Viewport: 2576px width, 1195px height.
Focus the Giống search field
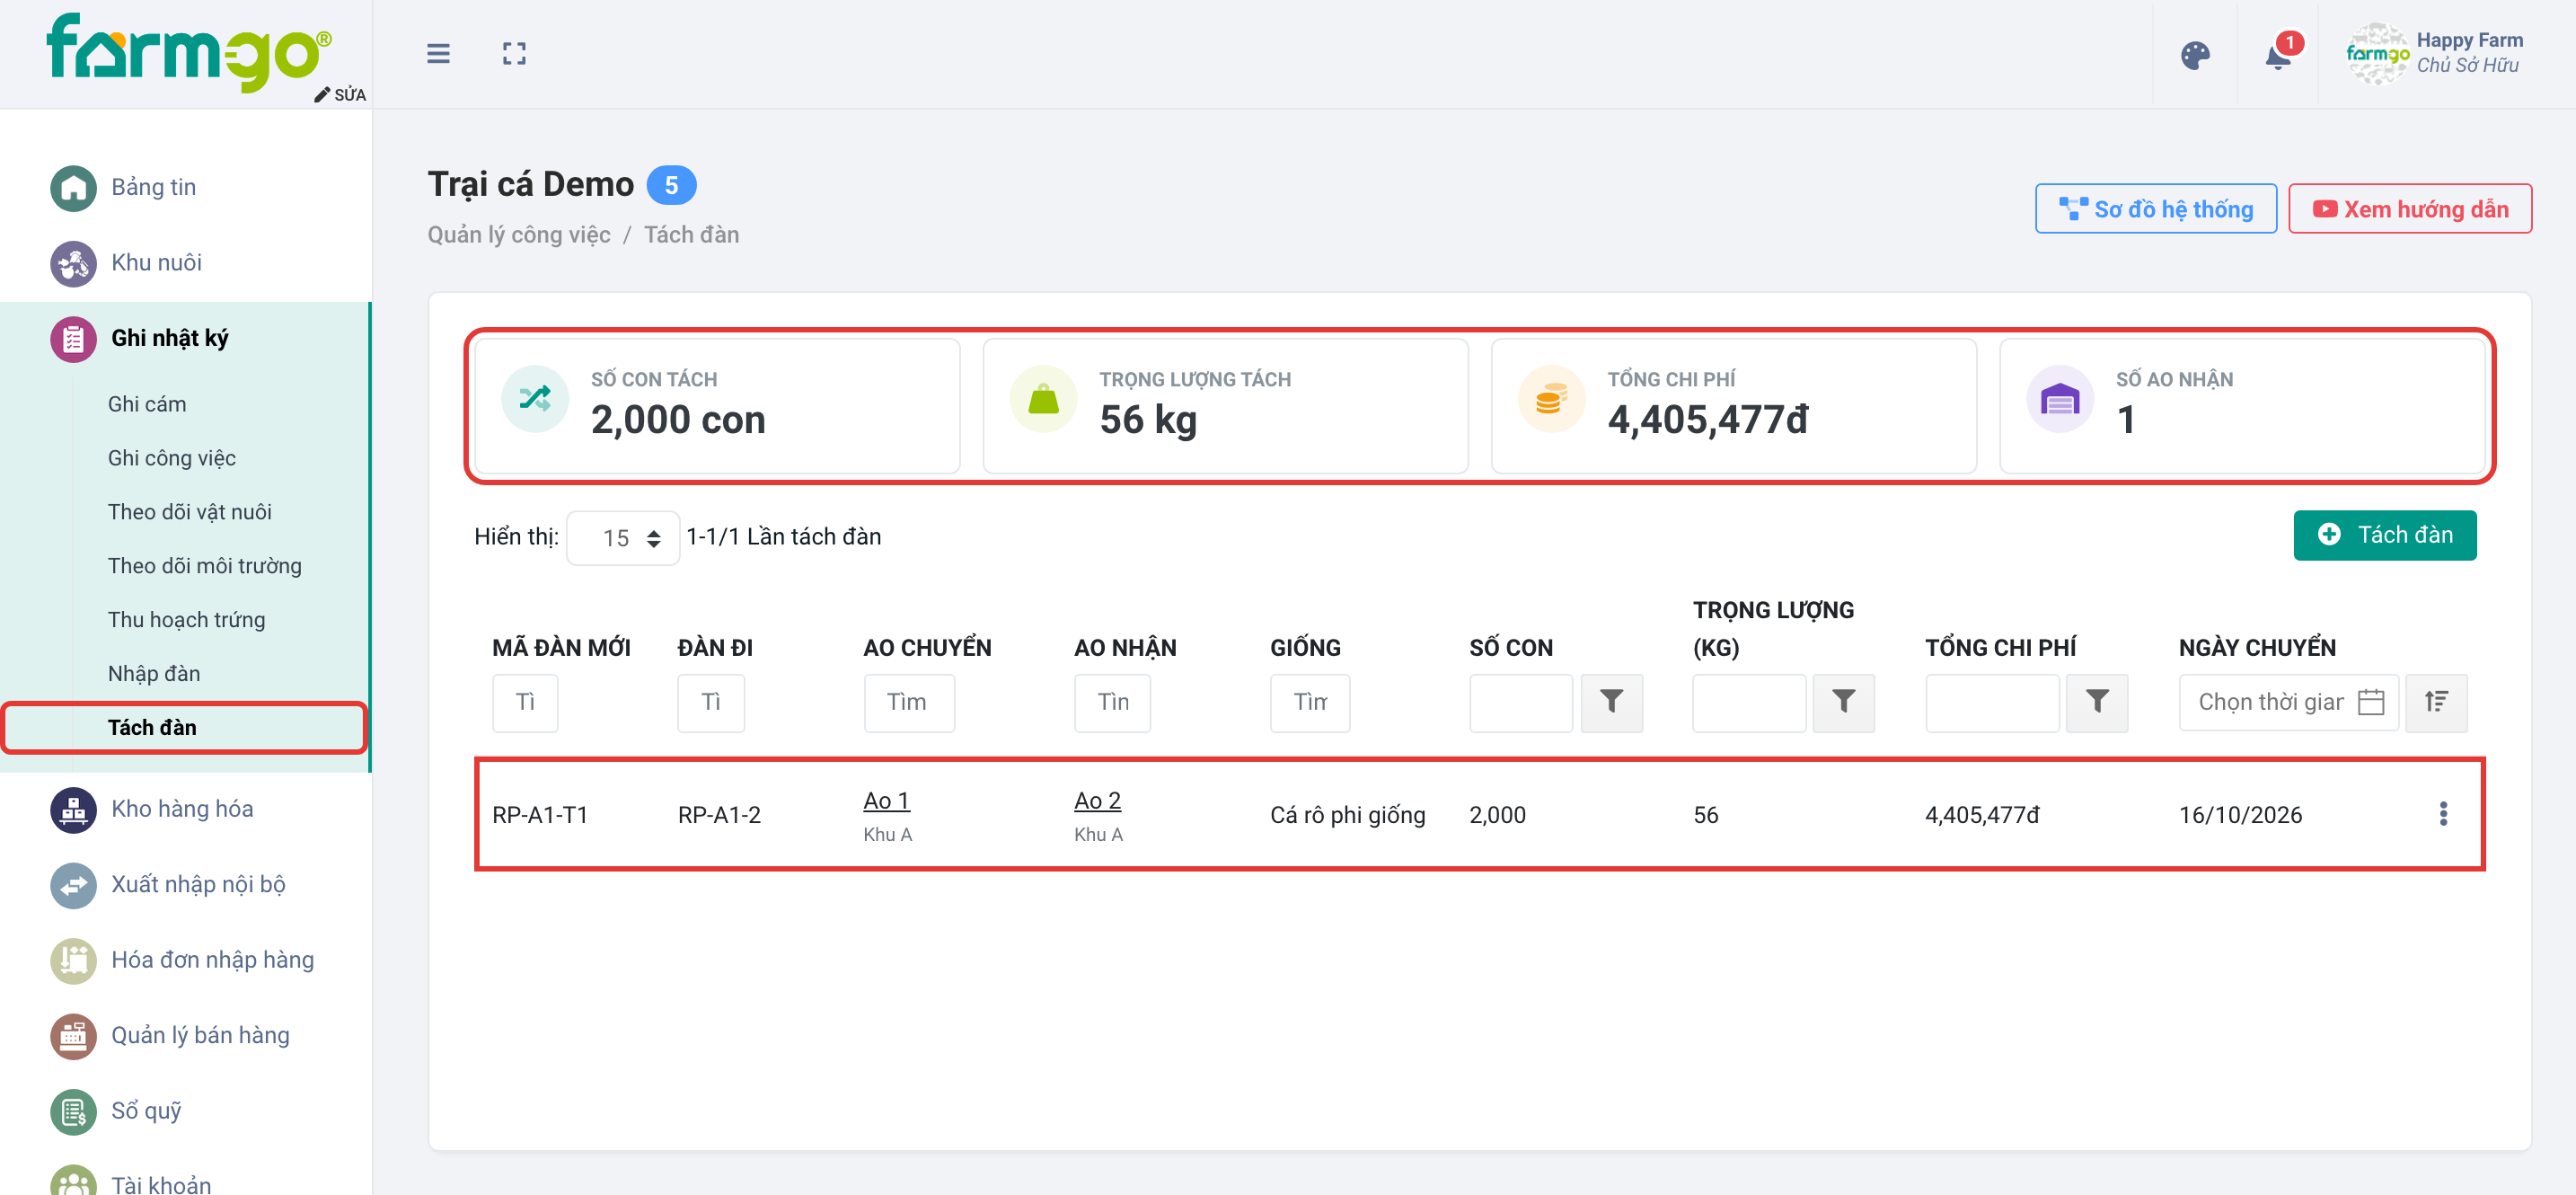click(x=1310, y=702)
